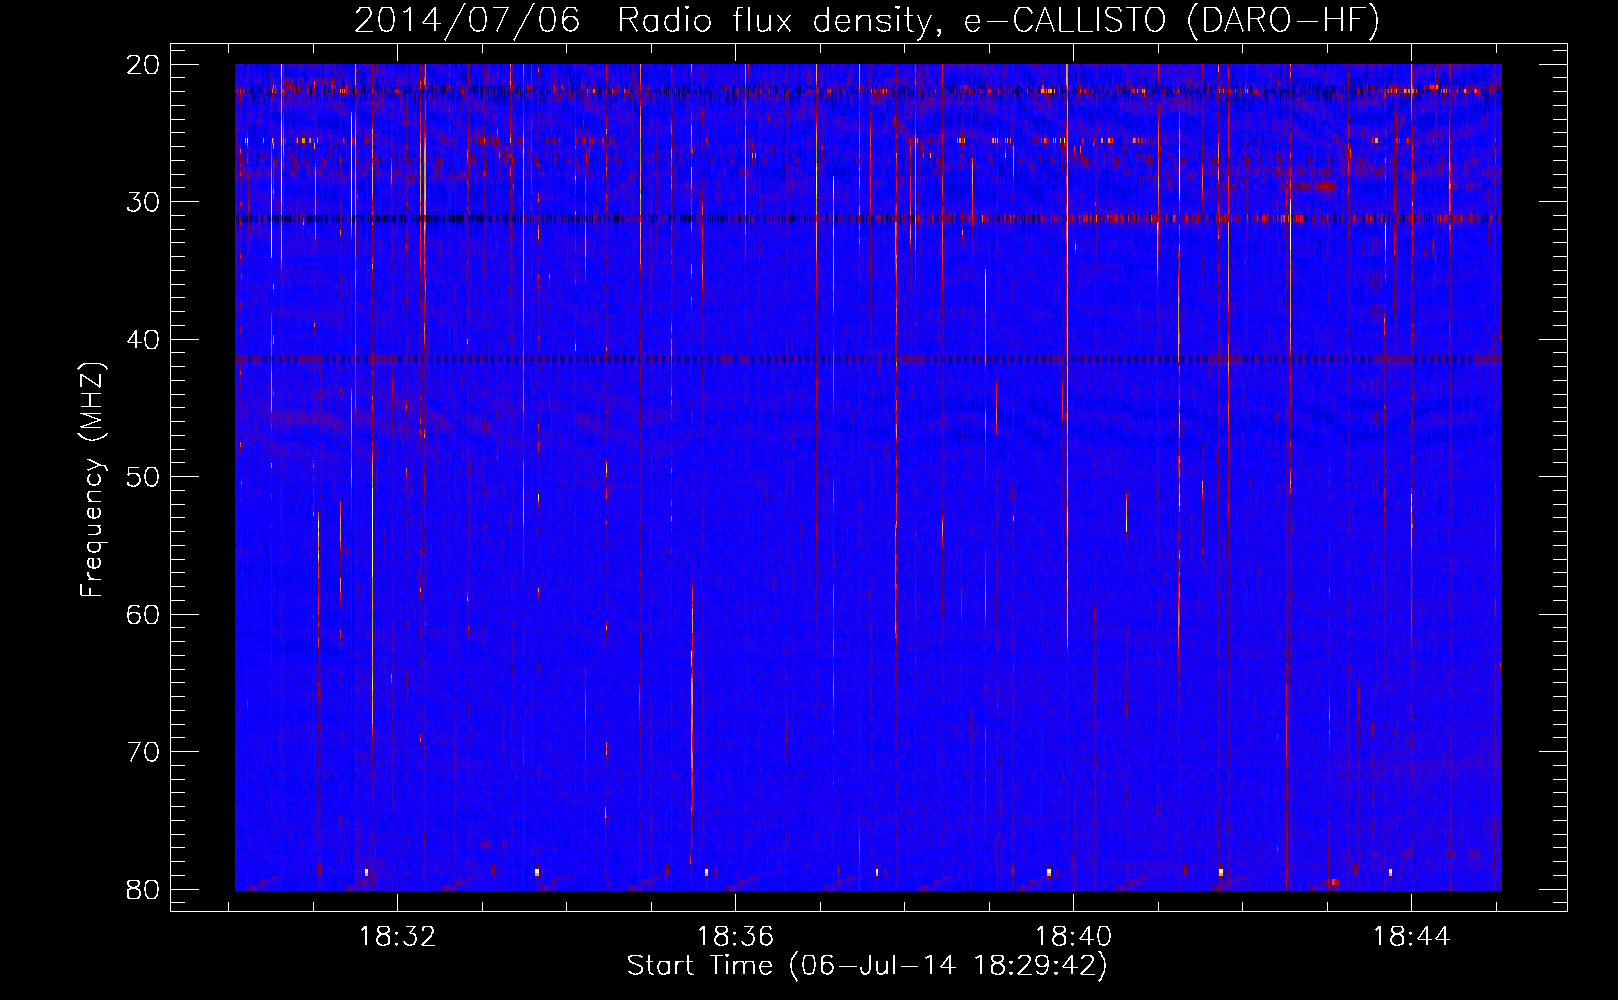Click the time tick label '18:40'

pos(1073,937)
